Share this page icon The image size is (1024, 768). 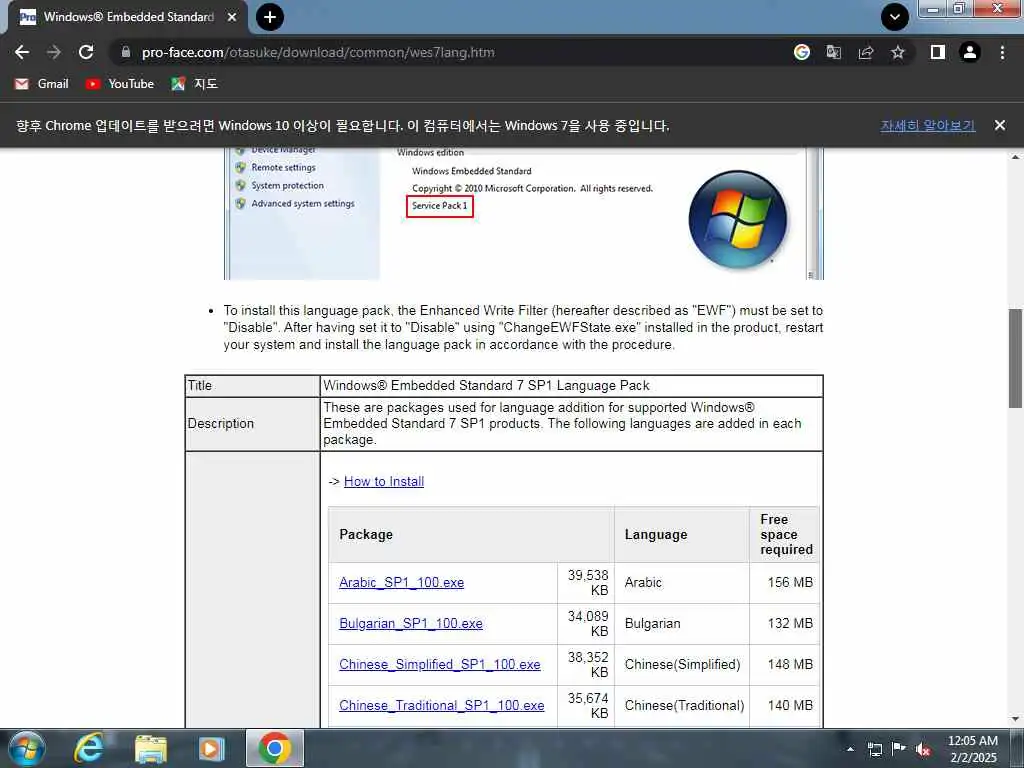[x=866, y=52]
